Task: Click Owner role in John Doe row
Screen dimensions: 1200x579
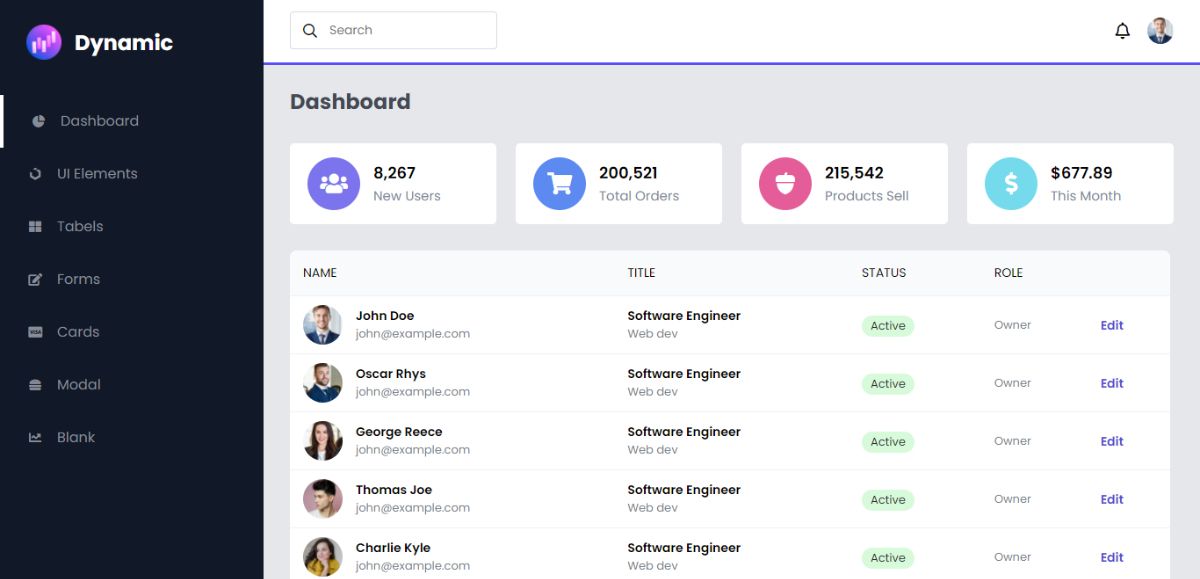Action: [1012, 325]
